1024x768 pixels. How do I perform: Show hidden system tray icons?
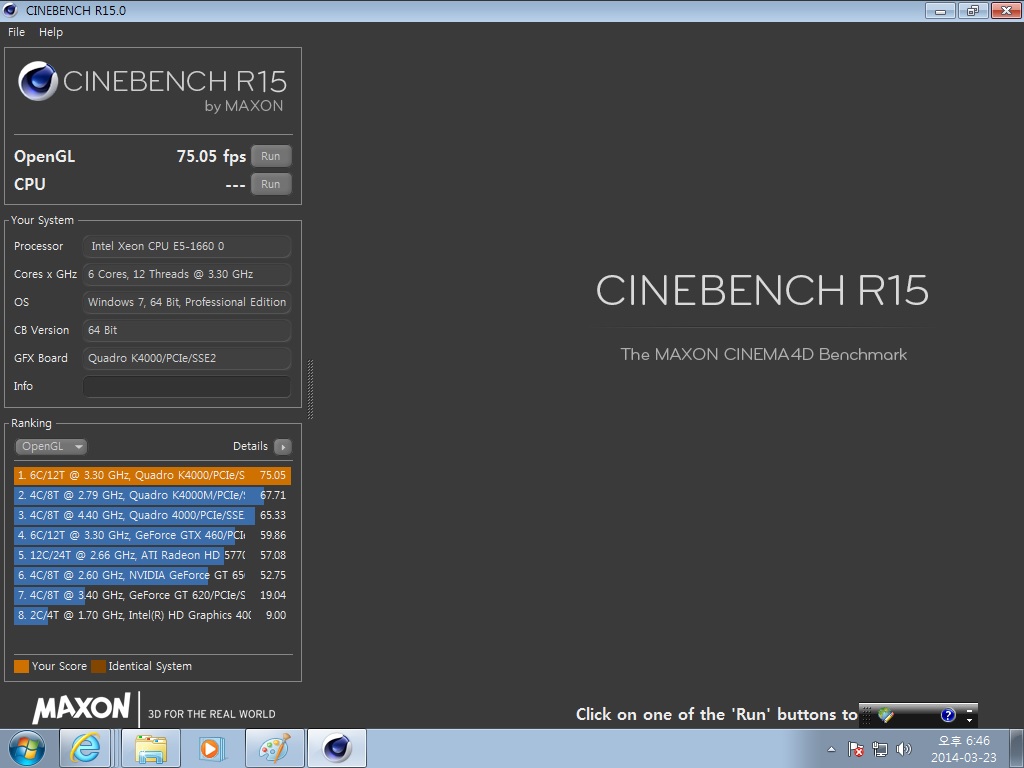click(831, 749)
